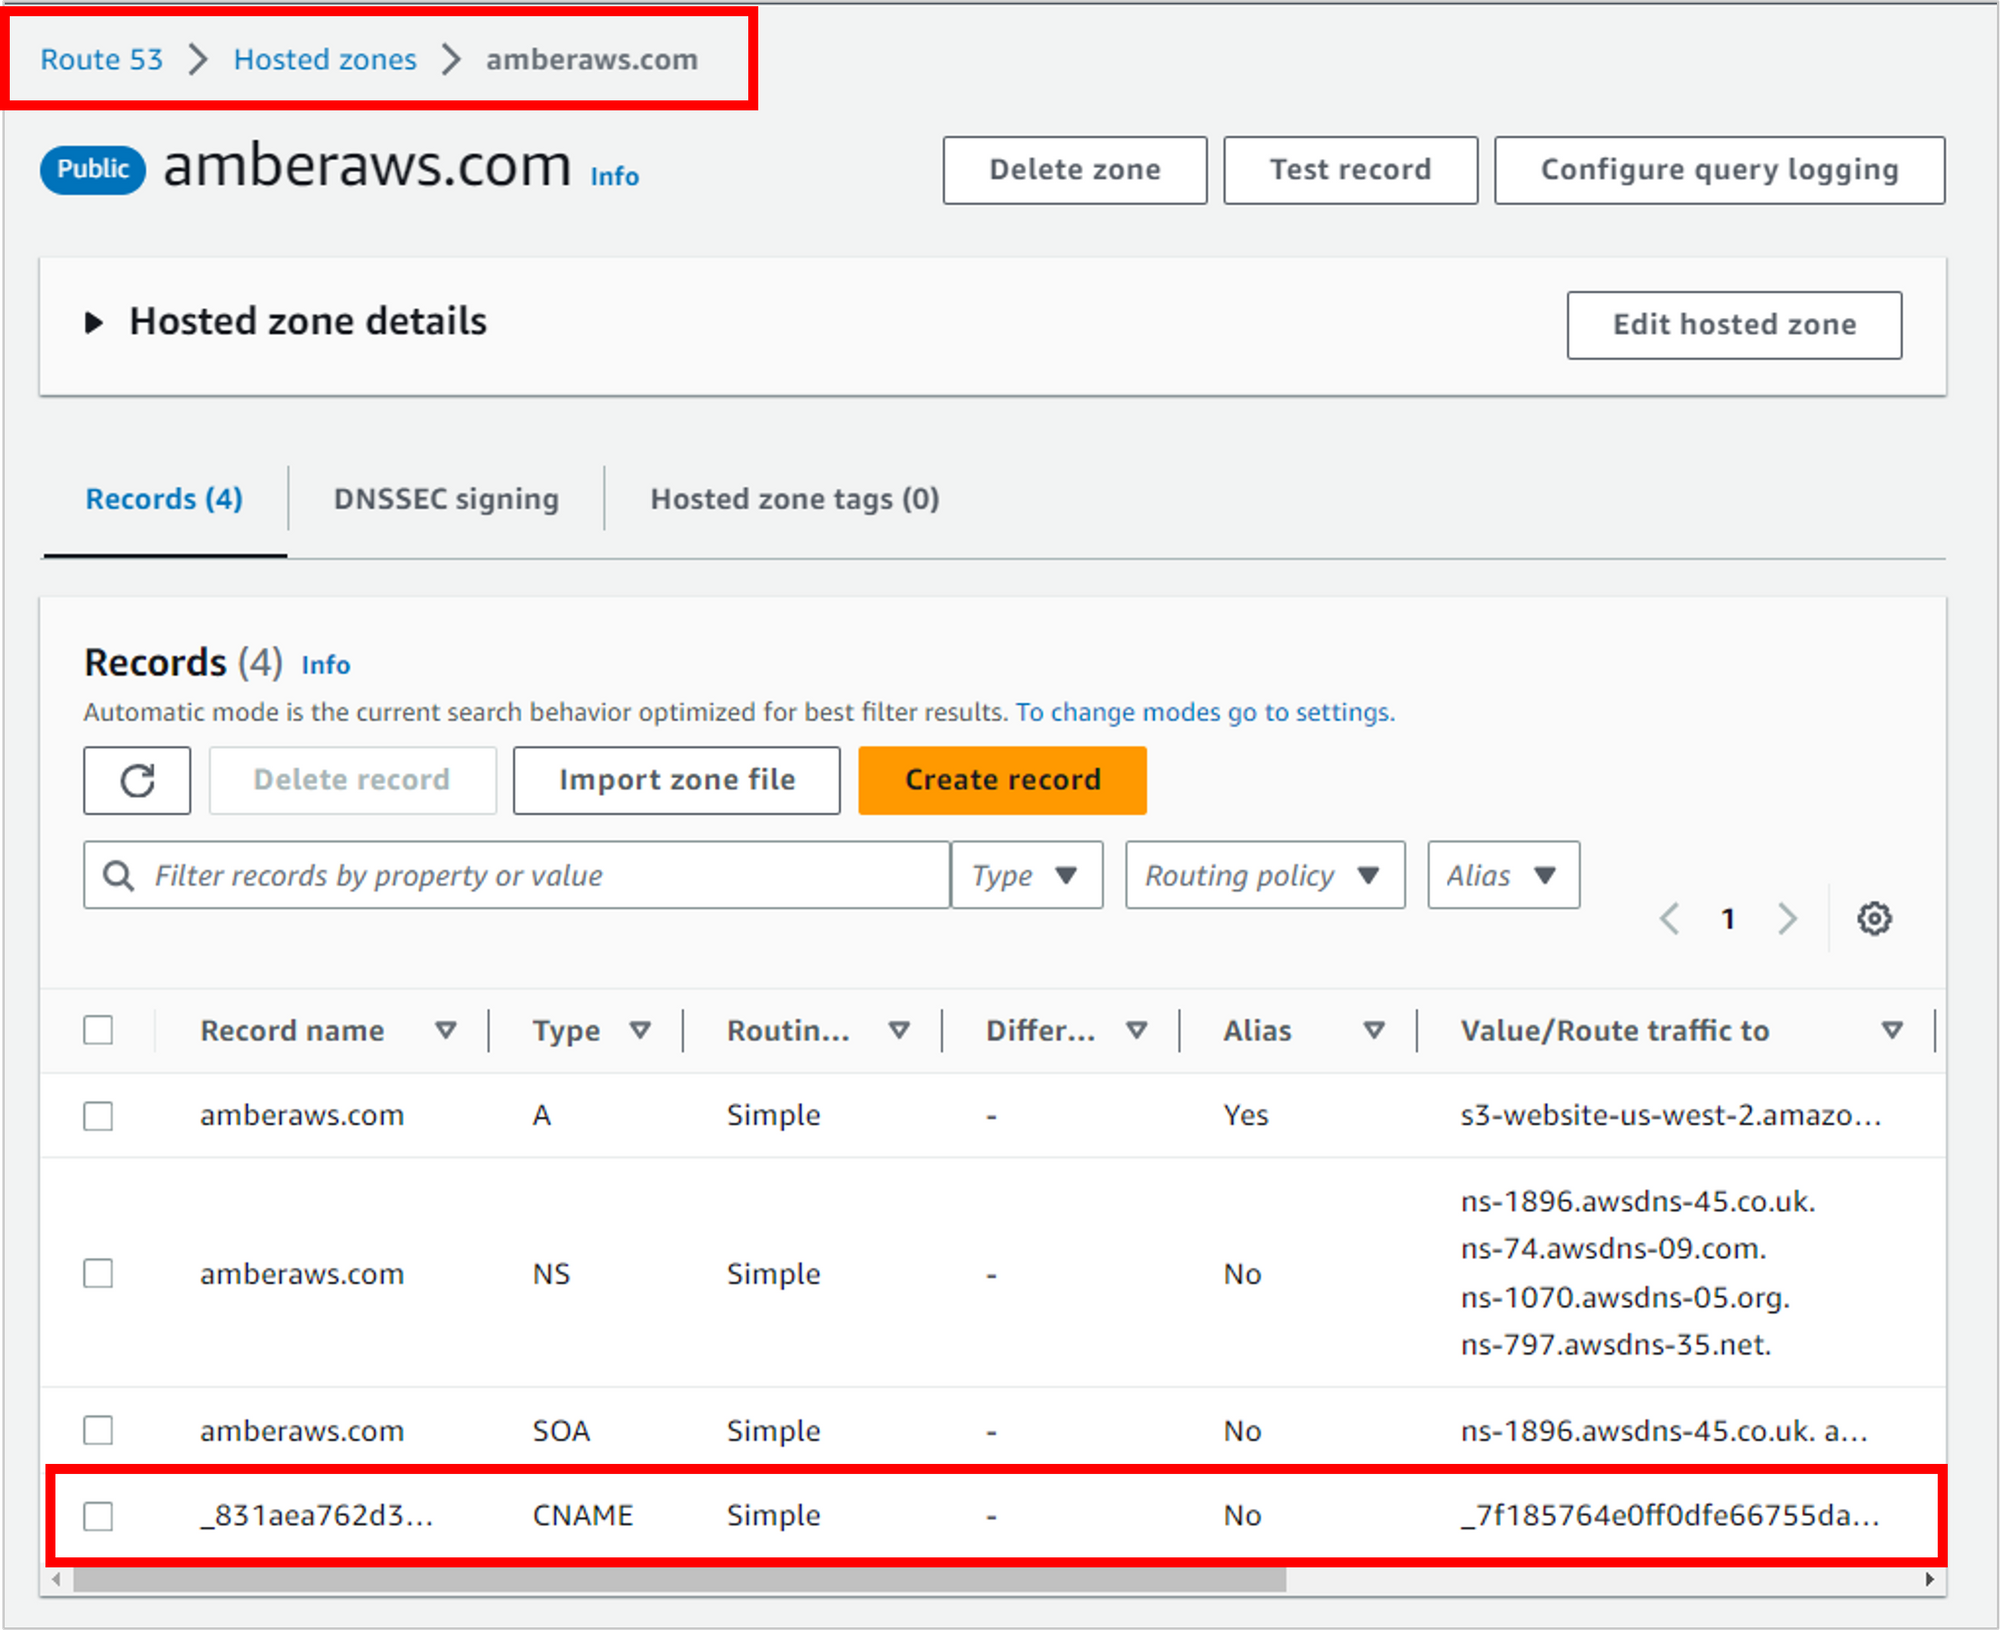Toggle the select-all records checkbox

[98, 1030]
